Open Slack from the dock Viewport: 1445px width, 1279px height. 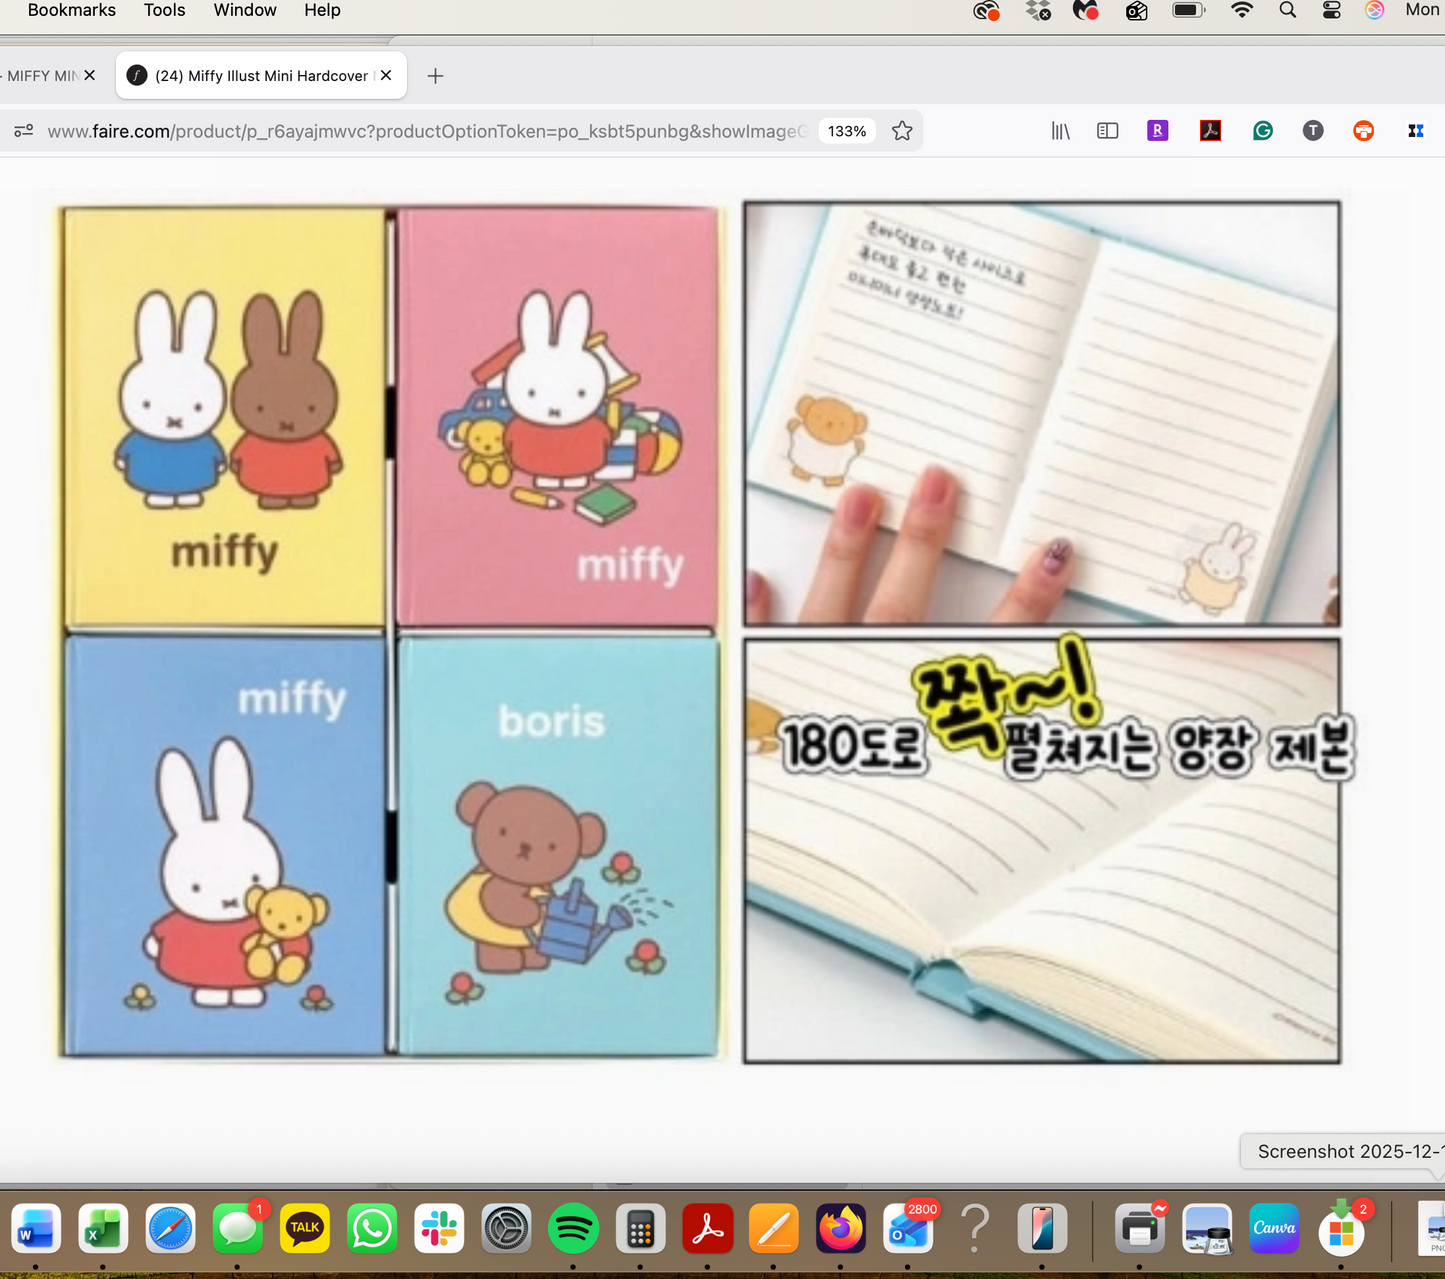coord(439,1229)
